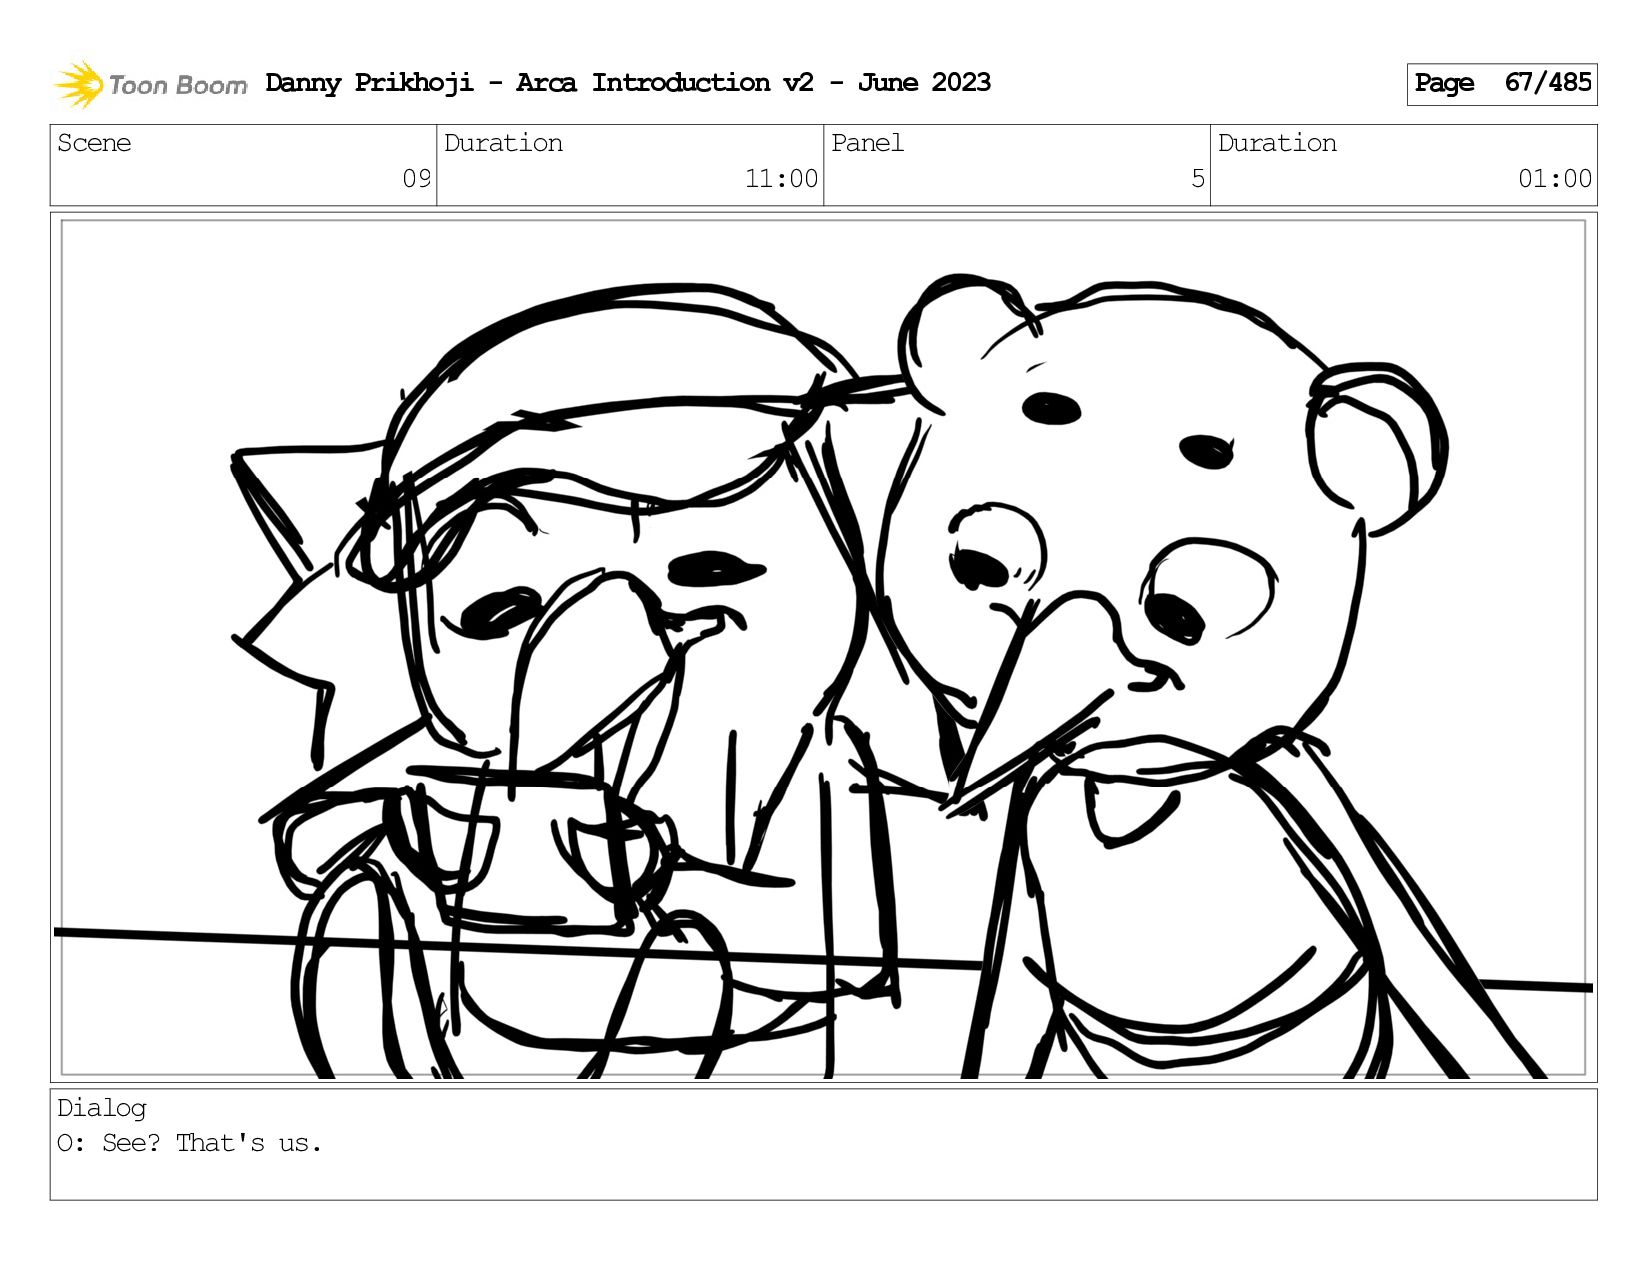Screen dimensions: 1650x1275
Task: Click the panel duration value '01:00'
Action: [x=1555, y=179]
